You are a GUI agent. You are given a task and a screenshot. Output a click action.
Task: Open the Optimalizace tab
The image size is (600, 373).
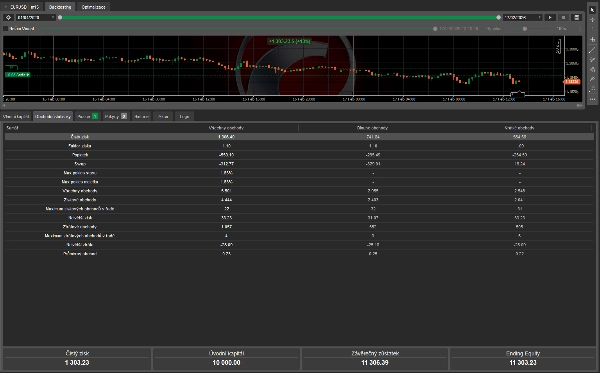click(x=93, y=7)
